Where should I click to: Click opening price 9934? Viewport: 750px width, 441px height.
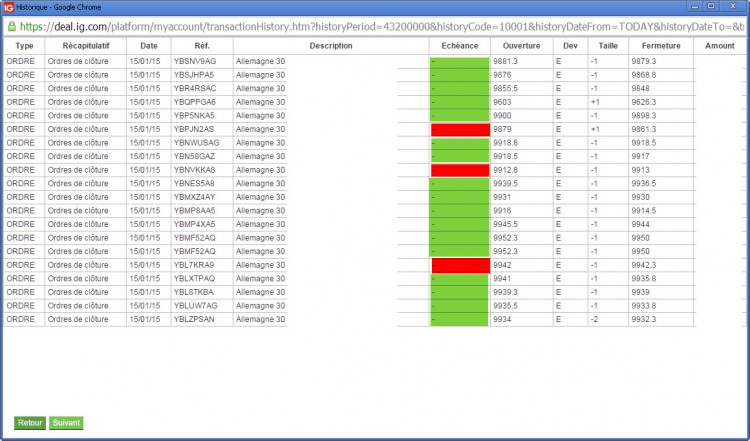[x=502, y=319]
